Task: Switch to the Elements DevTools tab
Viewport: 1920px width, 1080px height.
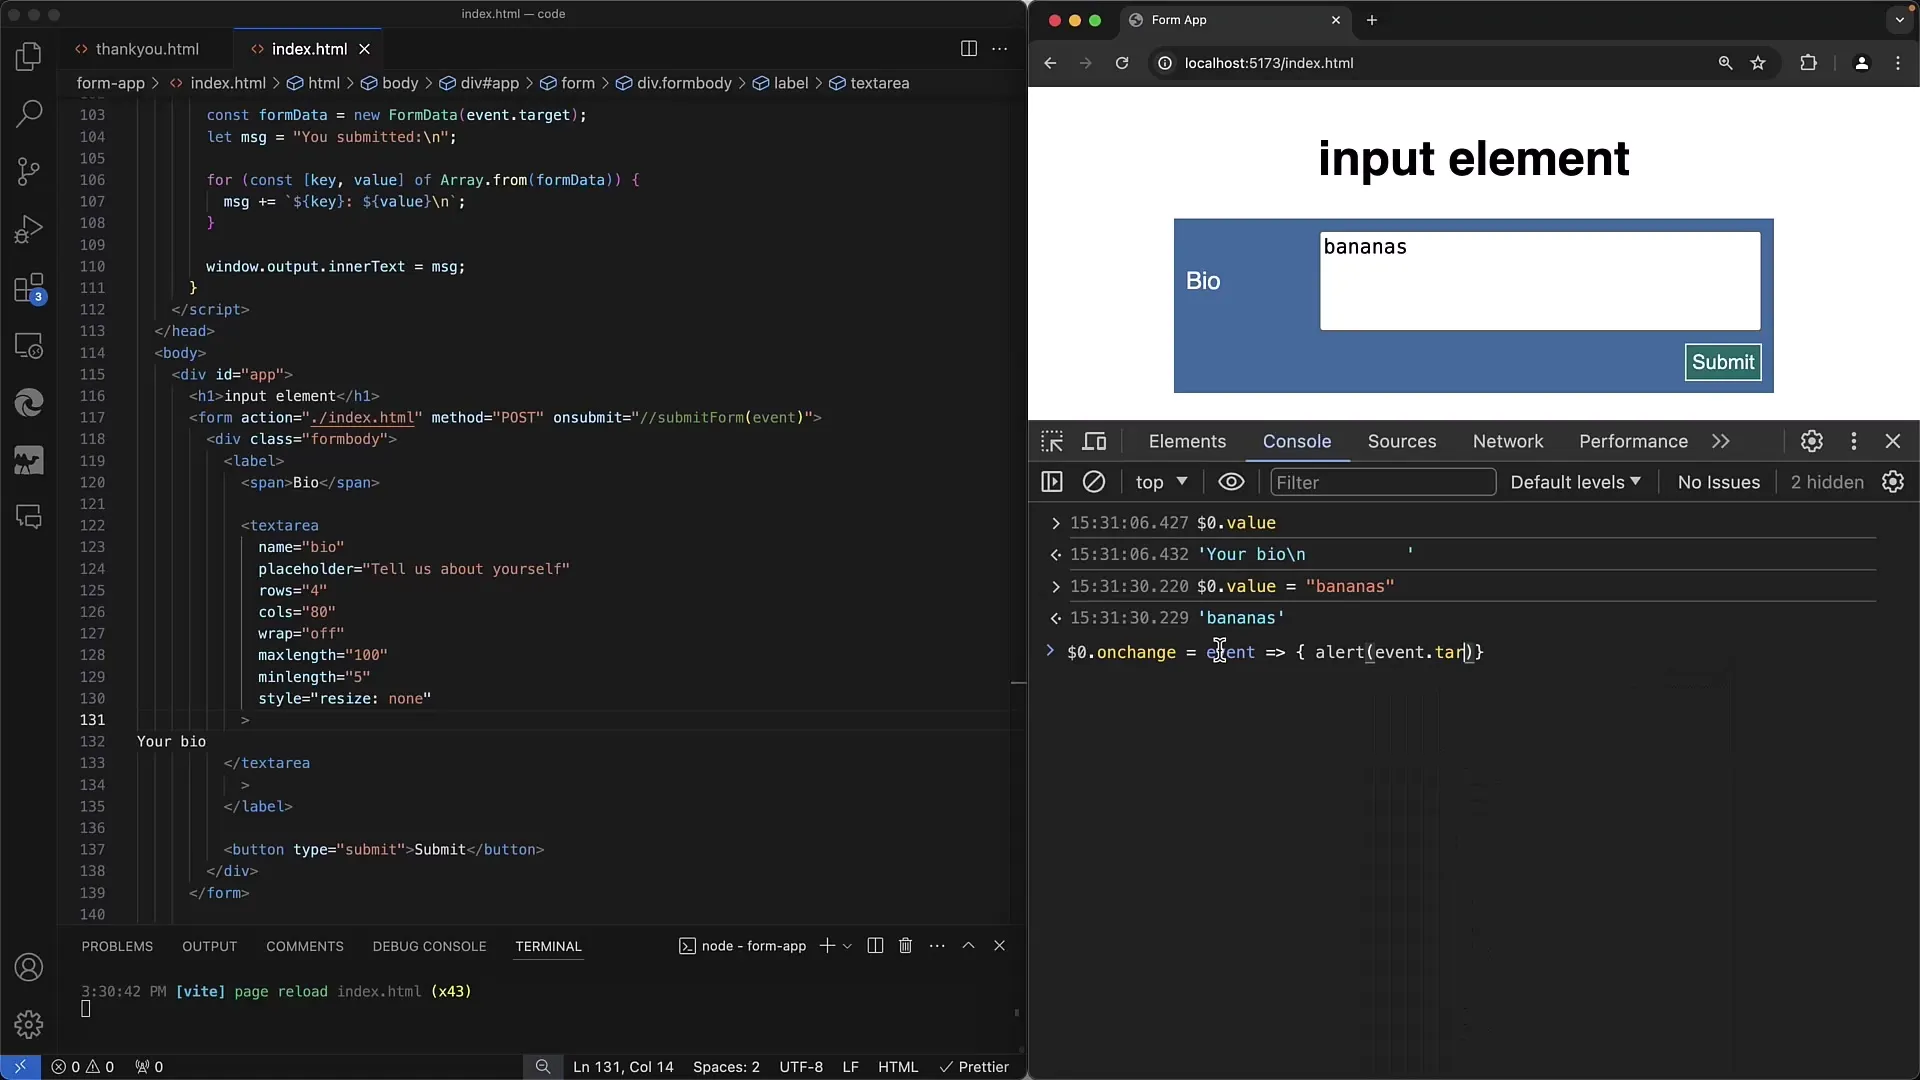Action: pos(1187,441)
